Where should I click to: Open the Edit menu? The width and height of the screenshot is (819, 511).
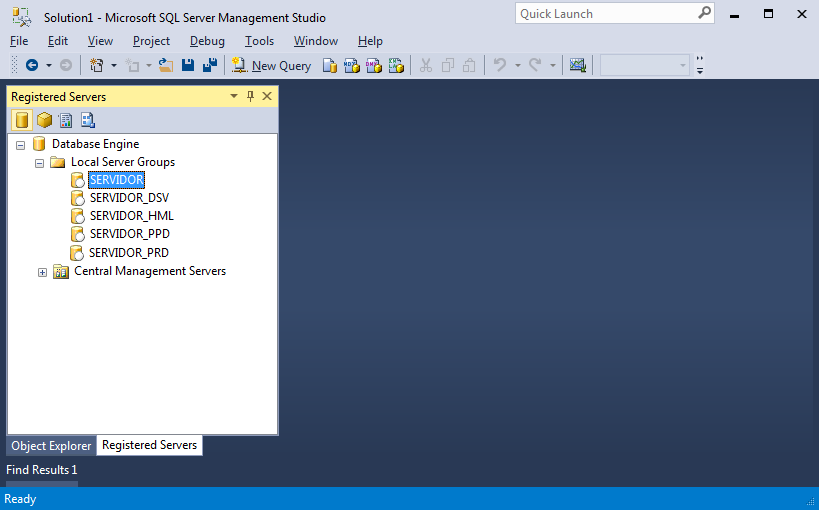[x=57, y=41]
